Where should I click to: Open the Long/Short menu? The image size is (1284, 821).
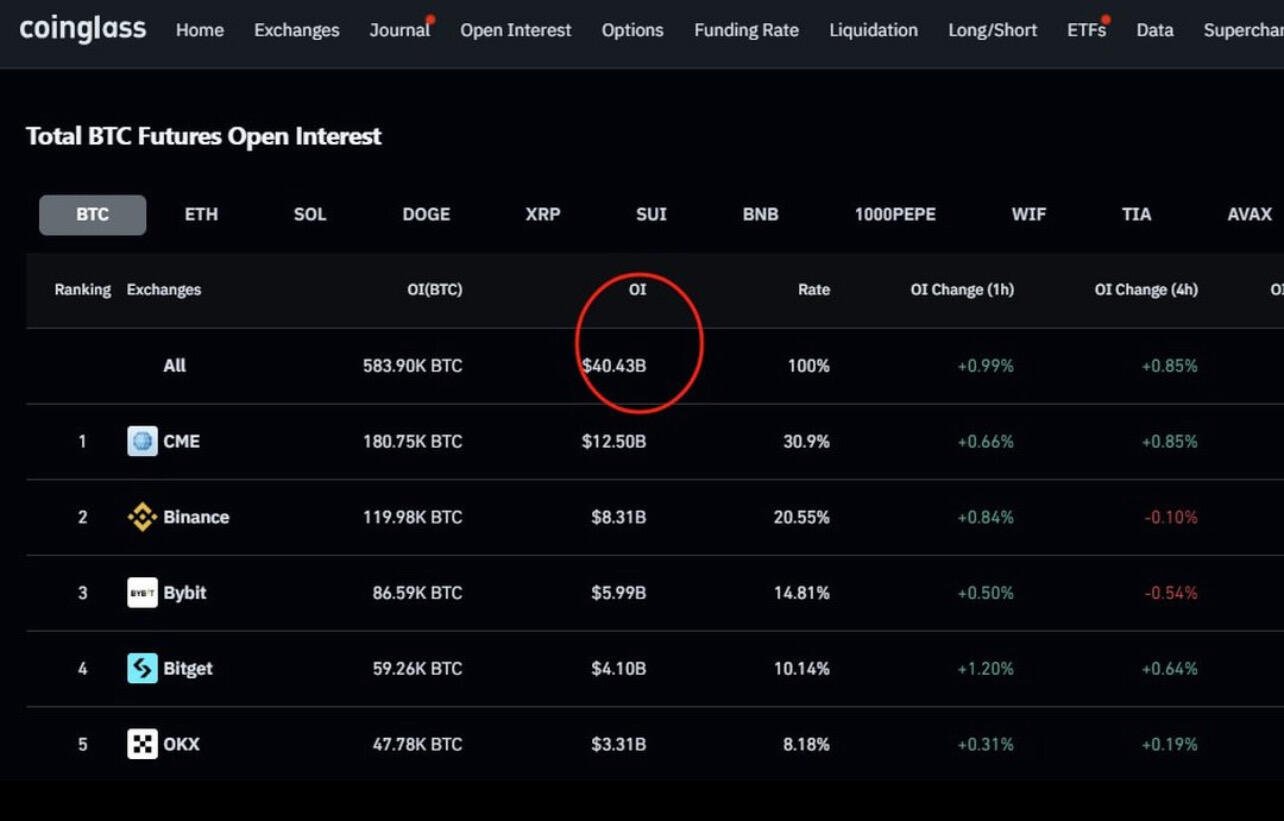tap(993, 30)
